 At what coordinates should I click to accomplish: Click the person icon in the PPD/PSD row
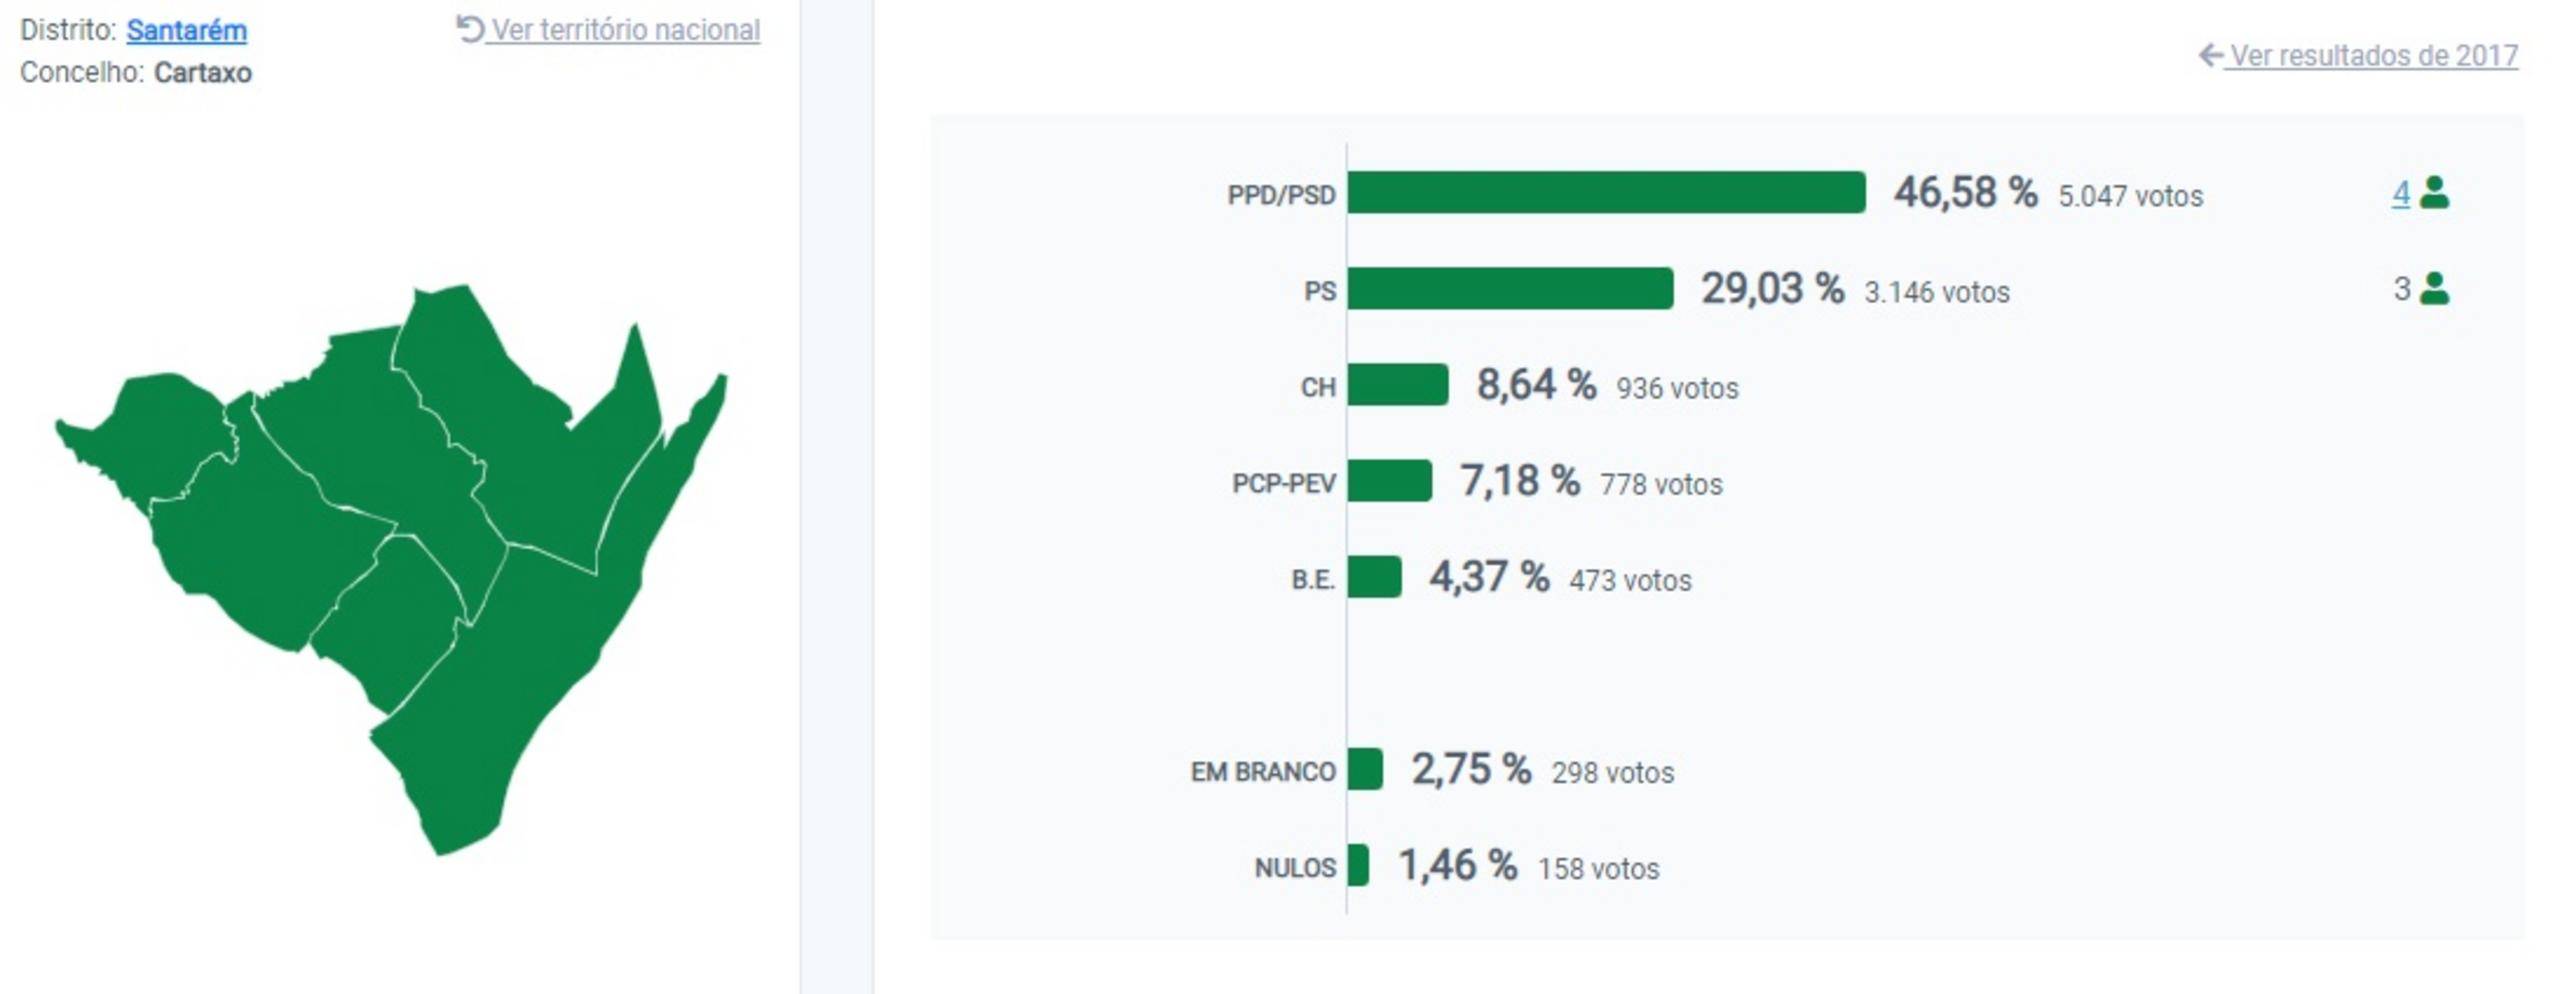pos(2435,192)
